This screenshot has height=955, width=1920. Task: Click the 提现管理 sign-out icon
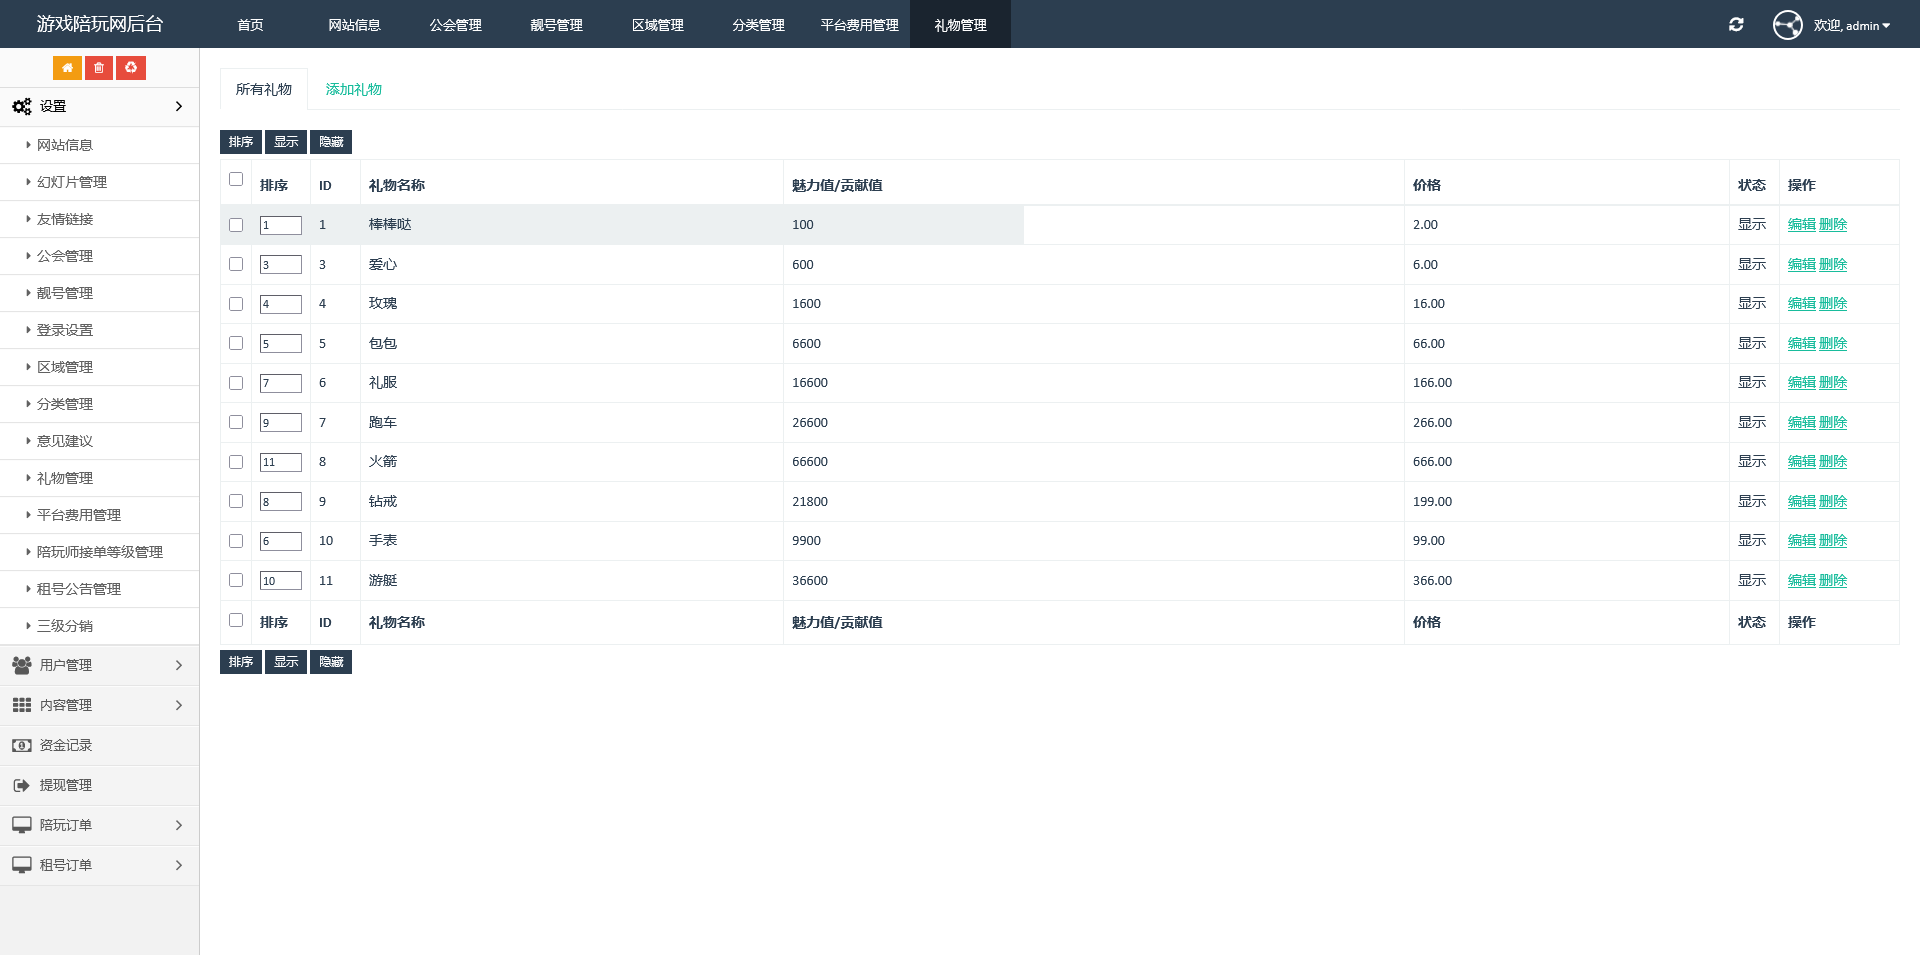[22, 785]
